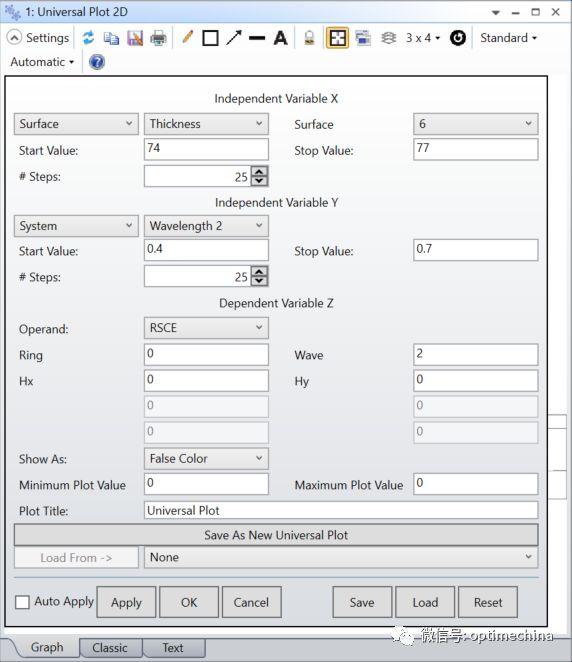572x662 pixels.
Task: Open the 3 x 4 grid dropdown
Action: pyautogui.click(x=423, y=38)
